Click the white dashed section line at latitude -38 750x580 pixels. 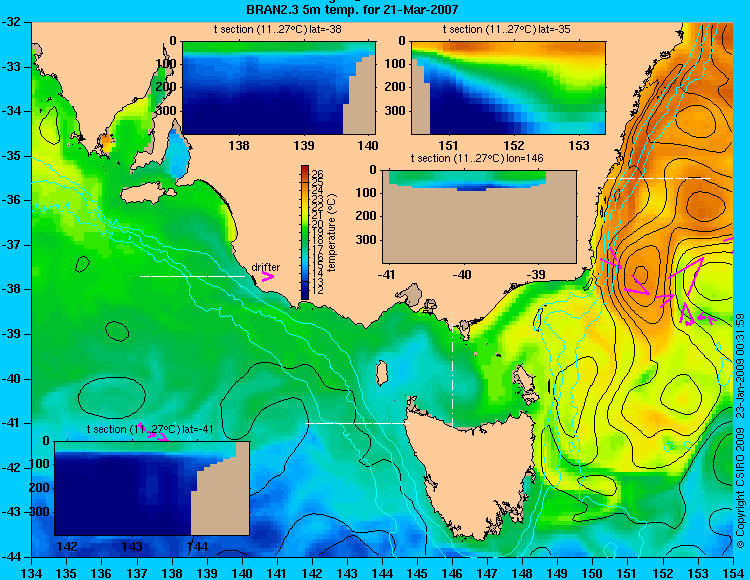[192, 276]
